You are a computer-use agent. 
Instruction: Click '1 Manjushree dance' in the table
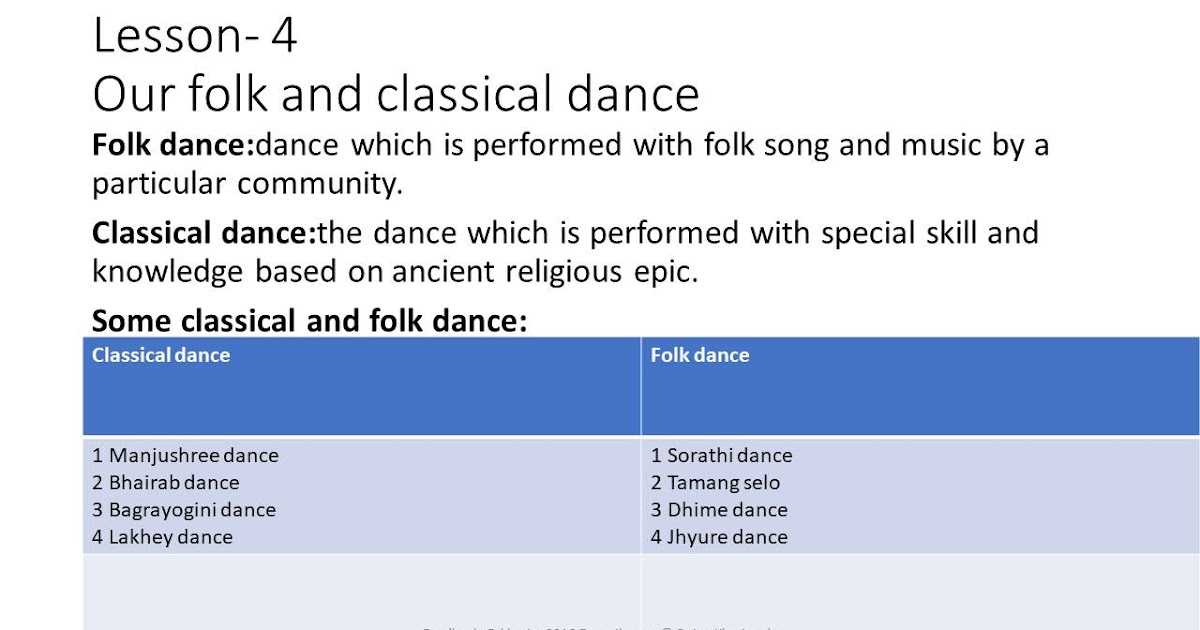pyautogui.click(x=186, y=456)
